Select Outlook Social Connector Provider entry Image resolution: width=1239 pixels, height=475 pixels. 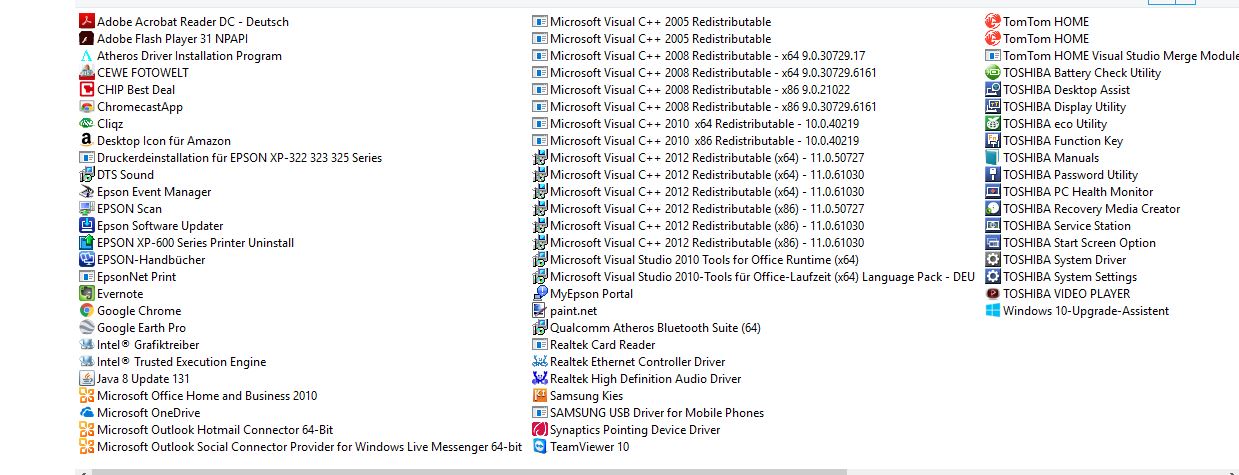301,446
